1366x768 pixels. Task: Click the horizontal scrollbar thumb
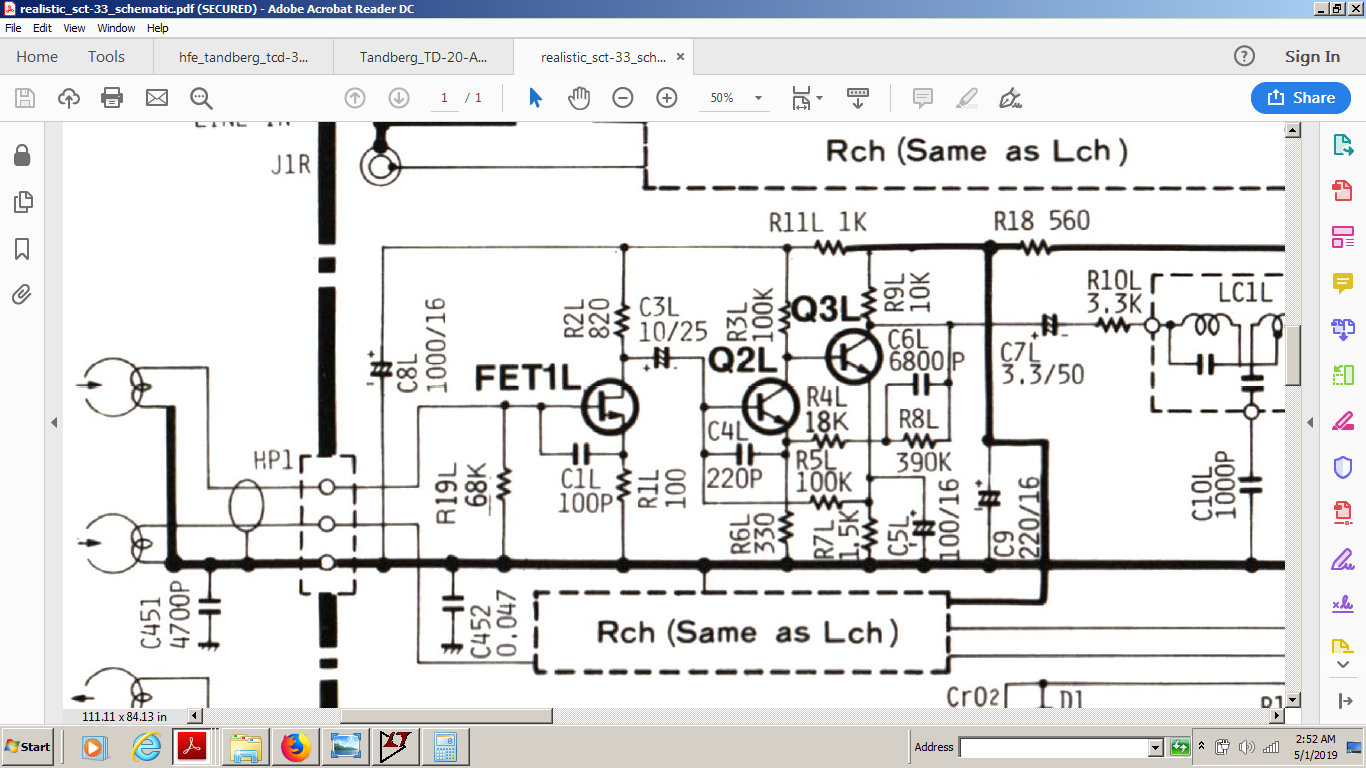(446, 716)
